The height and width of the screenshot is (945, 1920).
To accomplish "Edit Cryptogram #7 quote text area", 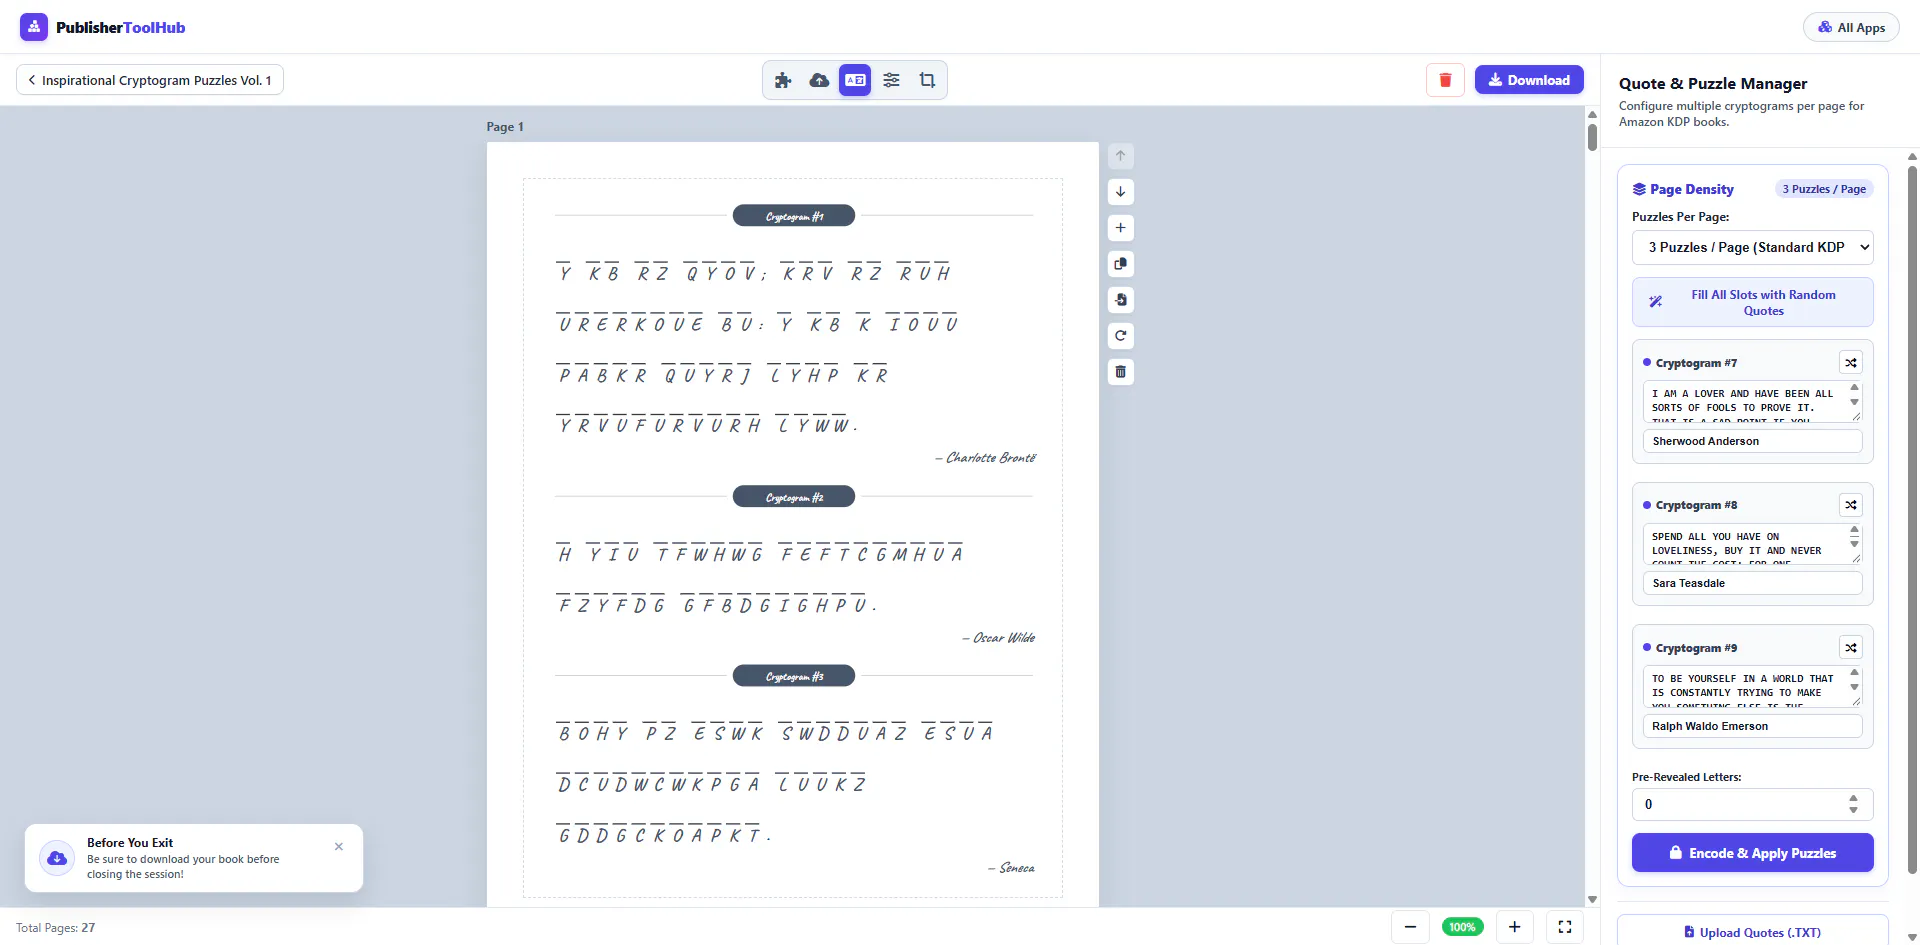I will (x=1752, y=401).
